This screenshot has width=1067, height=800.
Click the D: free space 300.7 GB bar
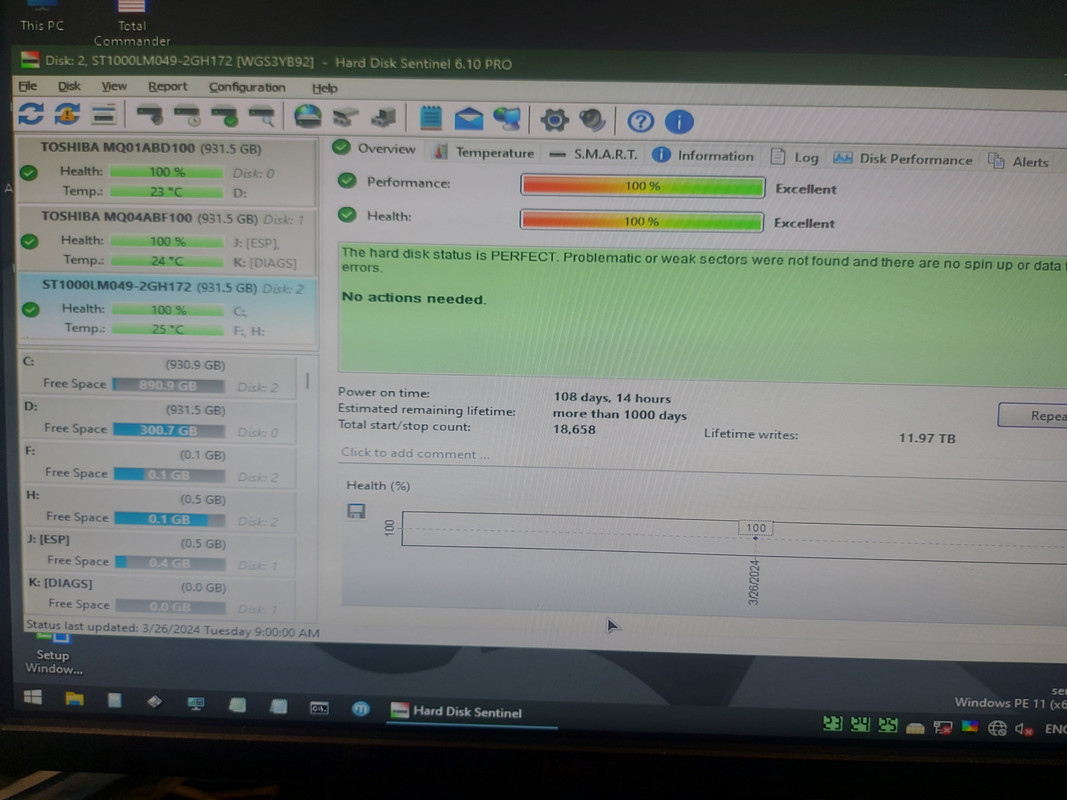[169, 431]
